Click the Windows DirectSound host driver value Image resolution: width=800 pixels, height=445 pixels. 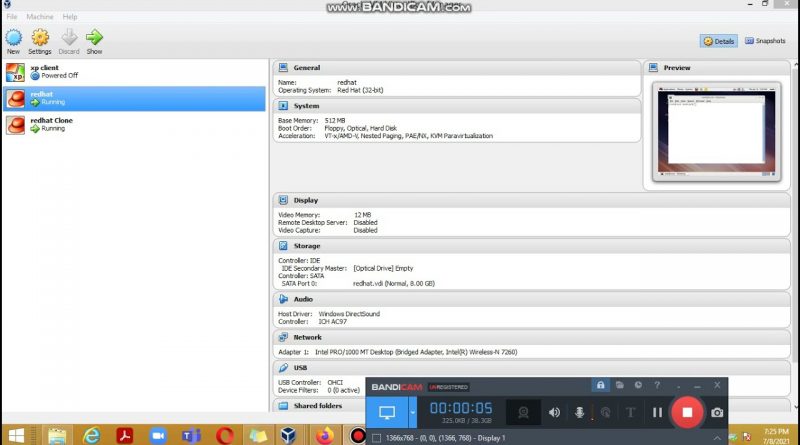[349, 314]
